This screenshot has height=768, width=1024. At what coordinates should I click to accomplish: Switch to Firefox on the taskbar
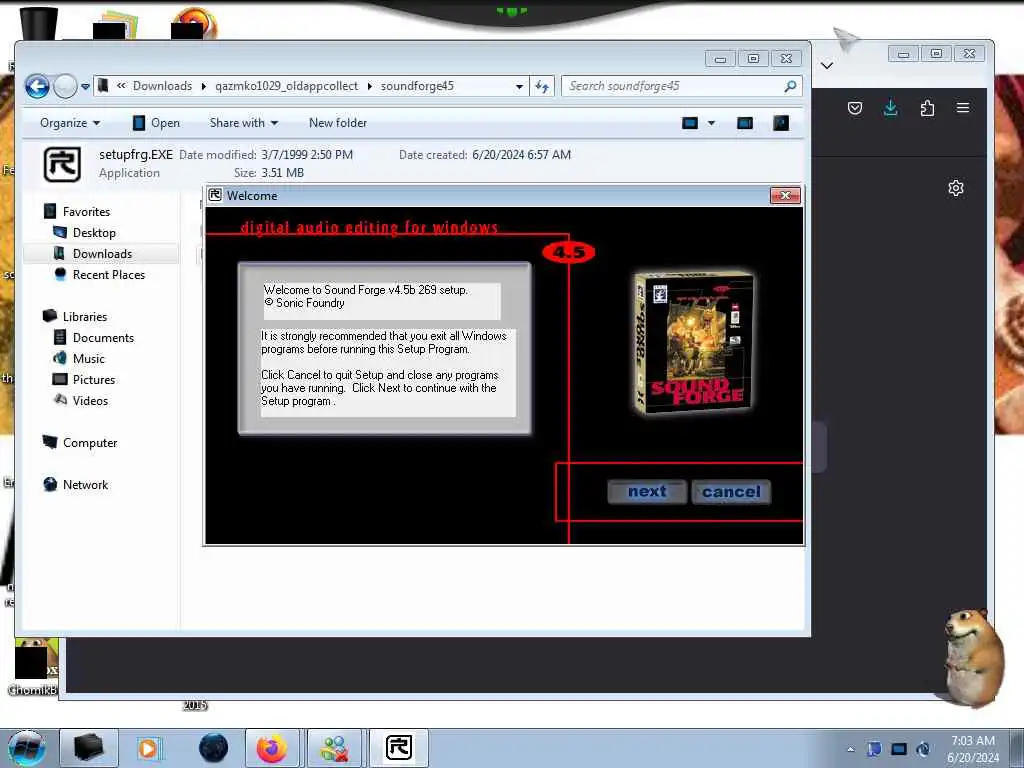click(x=272, y=748)
